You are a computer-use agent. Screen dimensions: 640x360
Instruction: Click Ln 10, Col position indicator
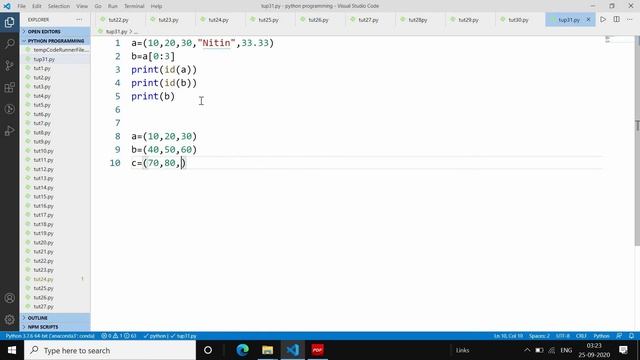pyautogui.click(x=508, y=336)
